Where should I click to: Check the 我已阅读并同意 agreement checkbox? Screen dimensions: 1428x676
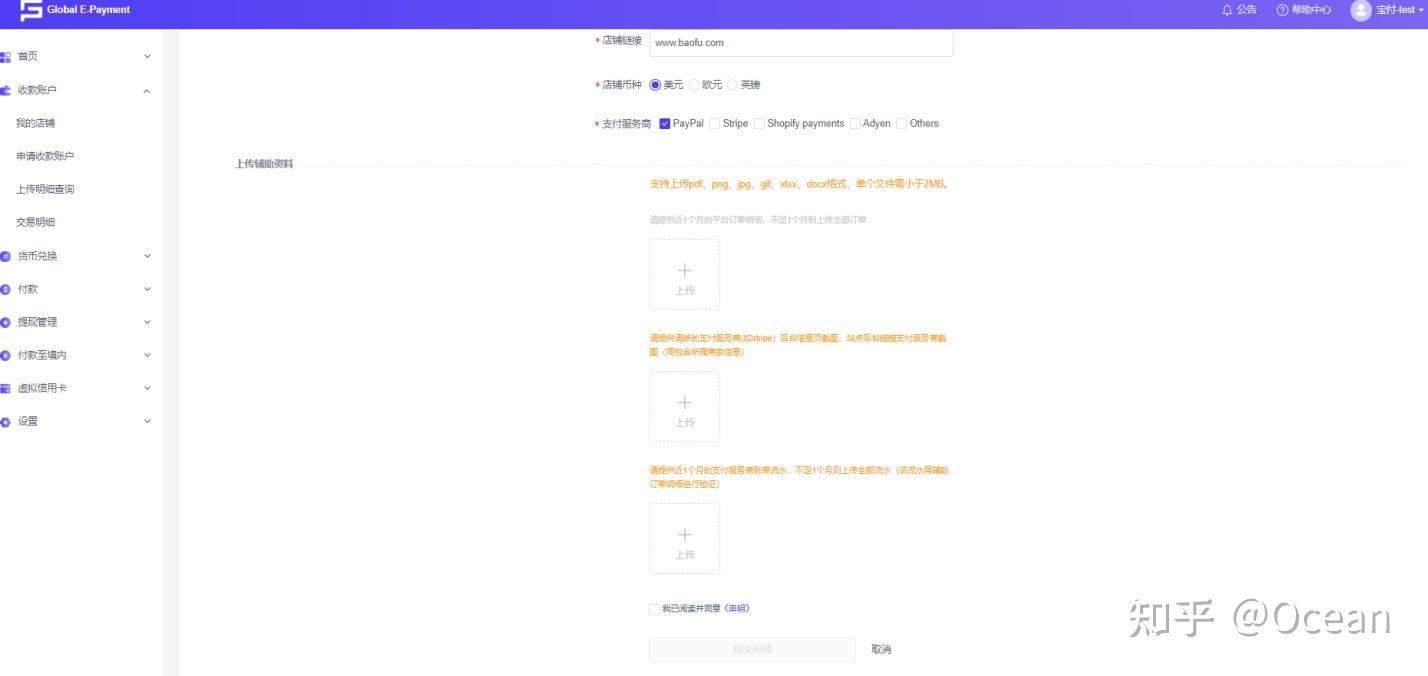[x=653, y=608]
